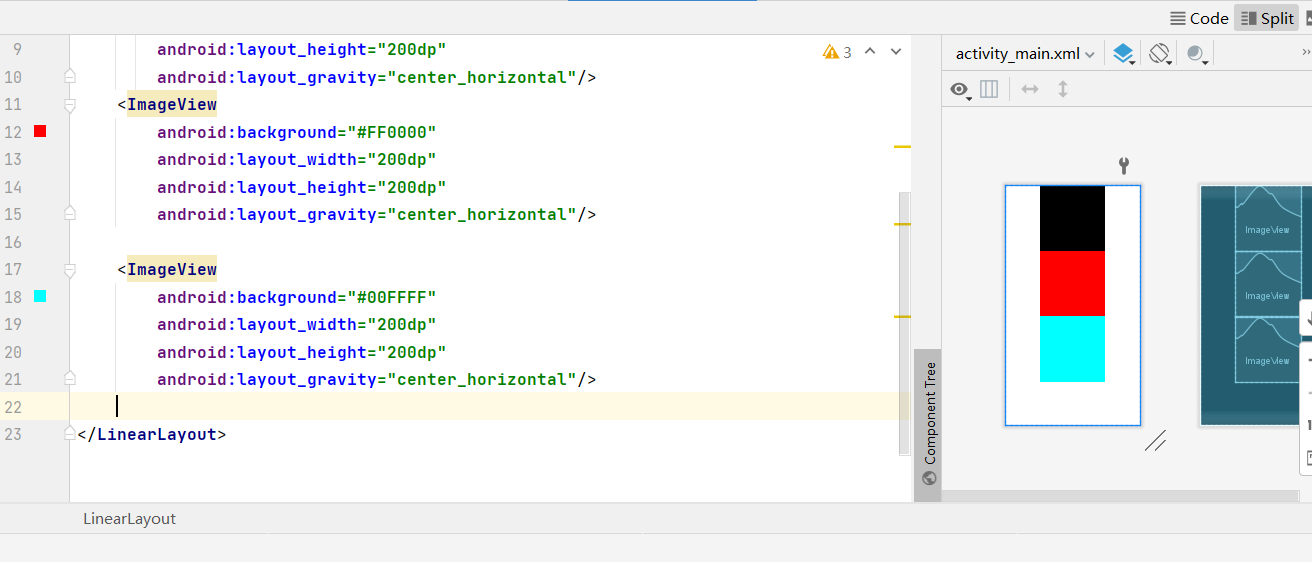
Task: Open the Component Tree side panel
Action: click(928, 412)
